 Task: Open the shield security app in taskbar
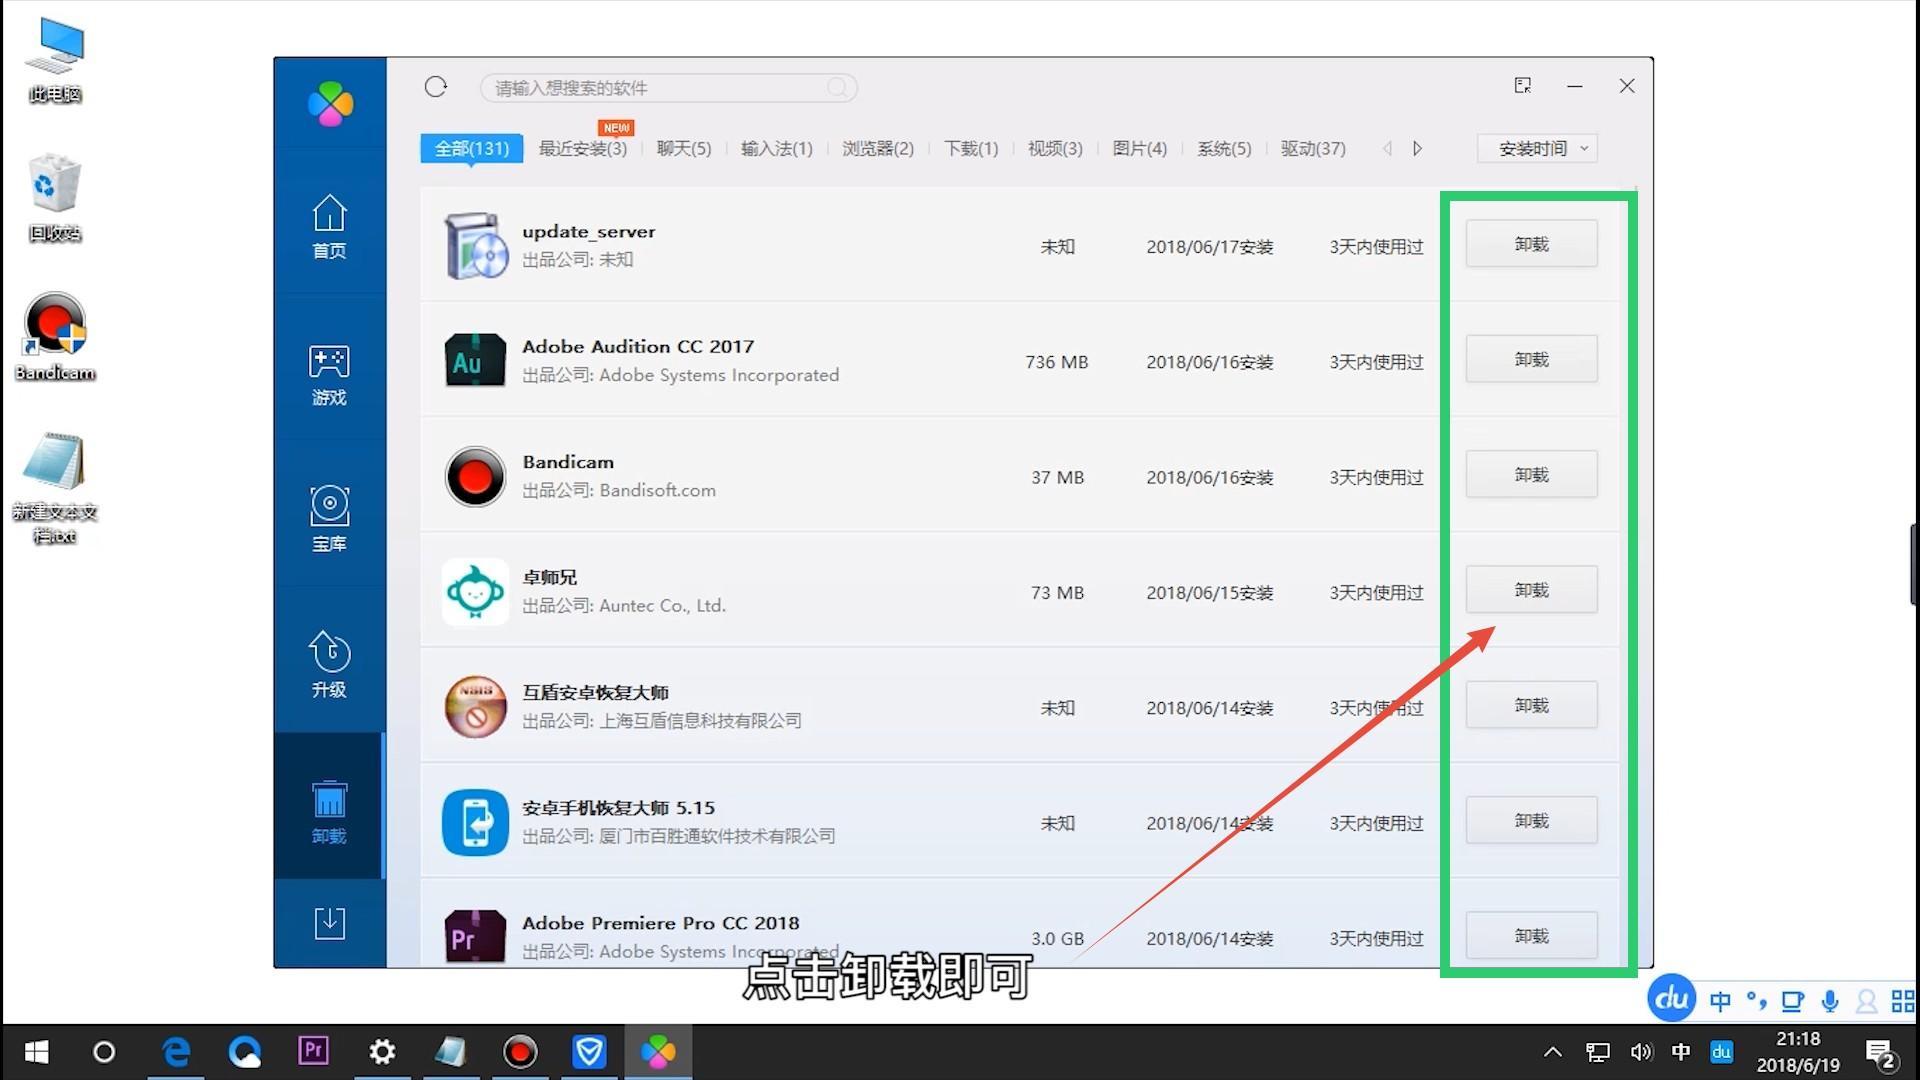pyautogui.click(x=589, y=1052)
